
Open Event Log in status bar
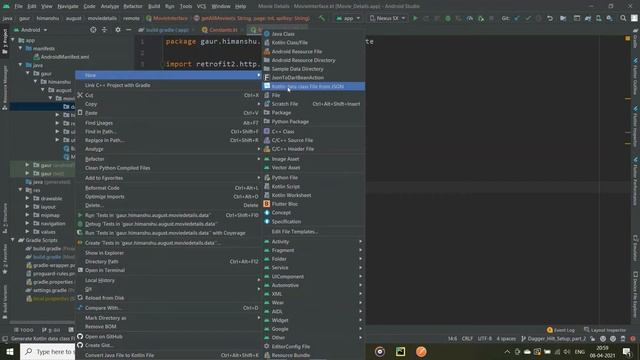click(x=560, y=330)
